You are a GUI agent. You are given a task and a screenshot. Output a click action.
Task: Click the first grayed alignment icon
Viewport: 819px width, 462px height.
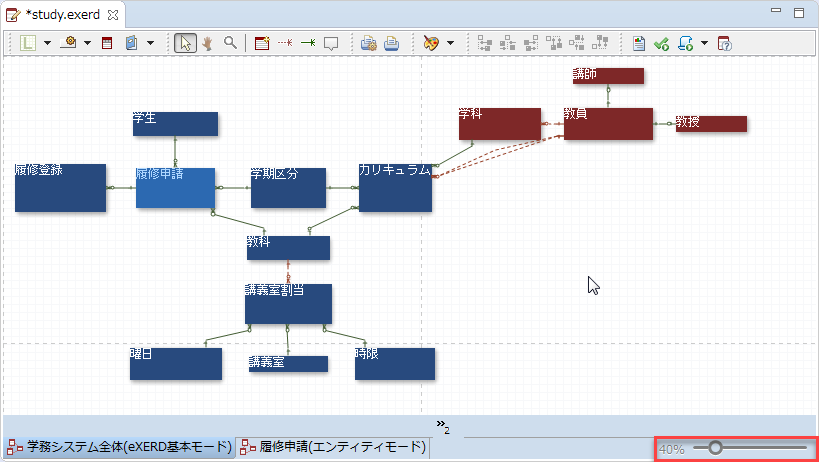pos(485,43)
